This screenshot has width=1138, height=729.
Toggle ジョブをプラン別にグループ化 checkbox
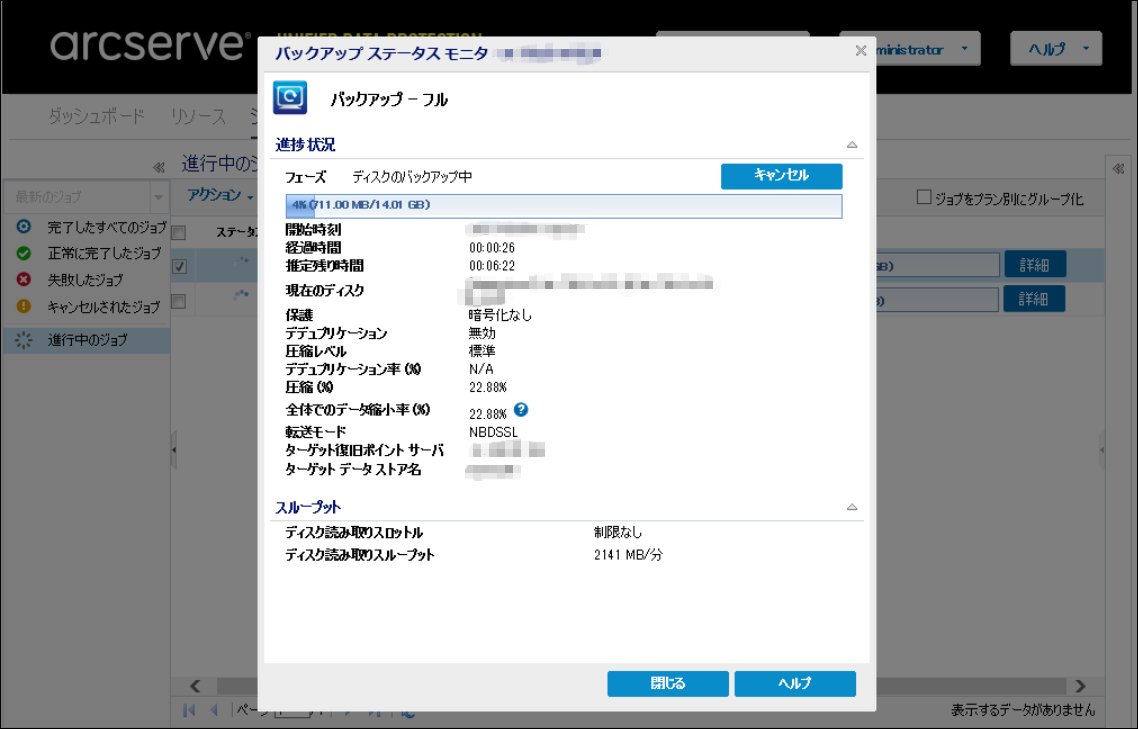pyautogui.click(x=924, y=198)
